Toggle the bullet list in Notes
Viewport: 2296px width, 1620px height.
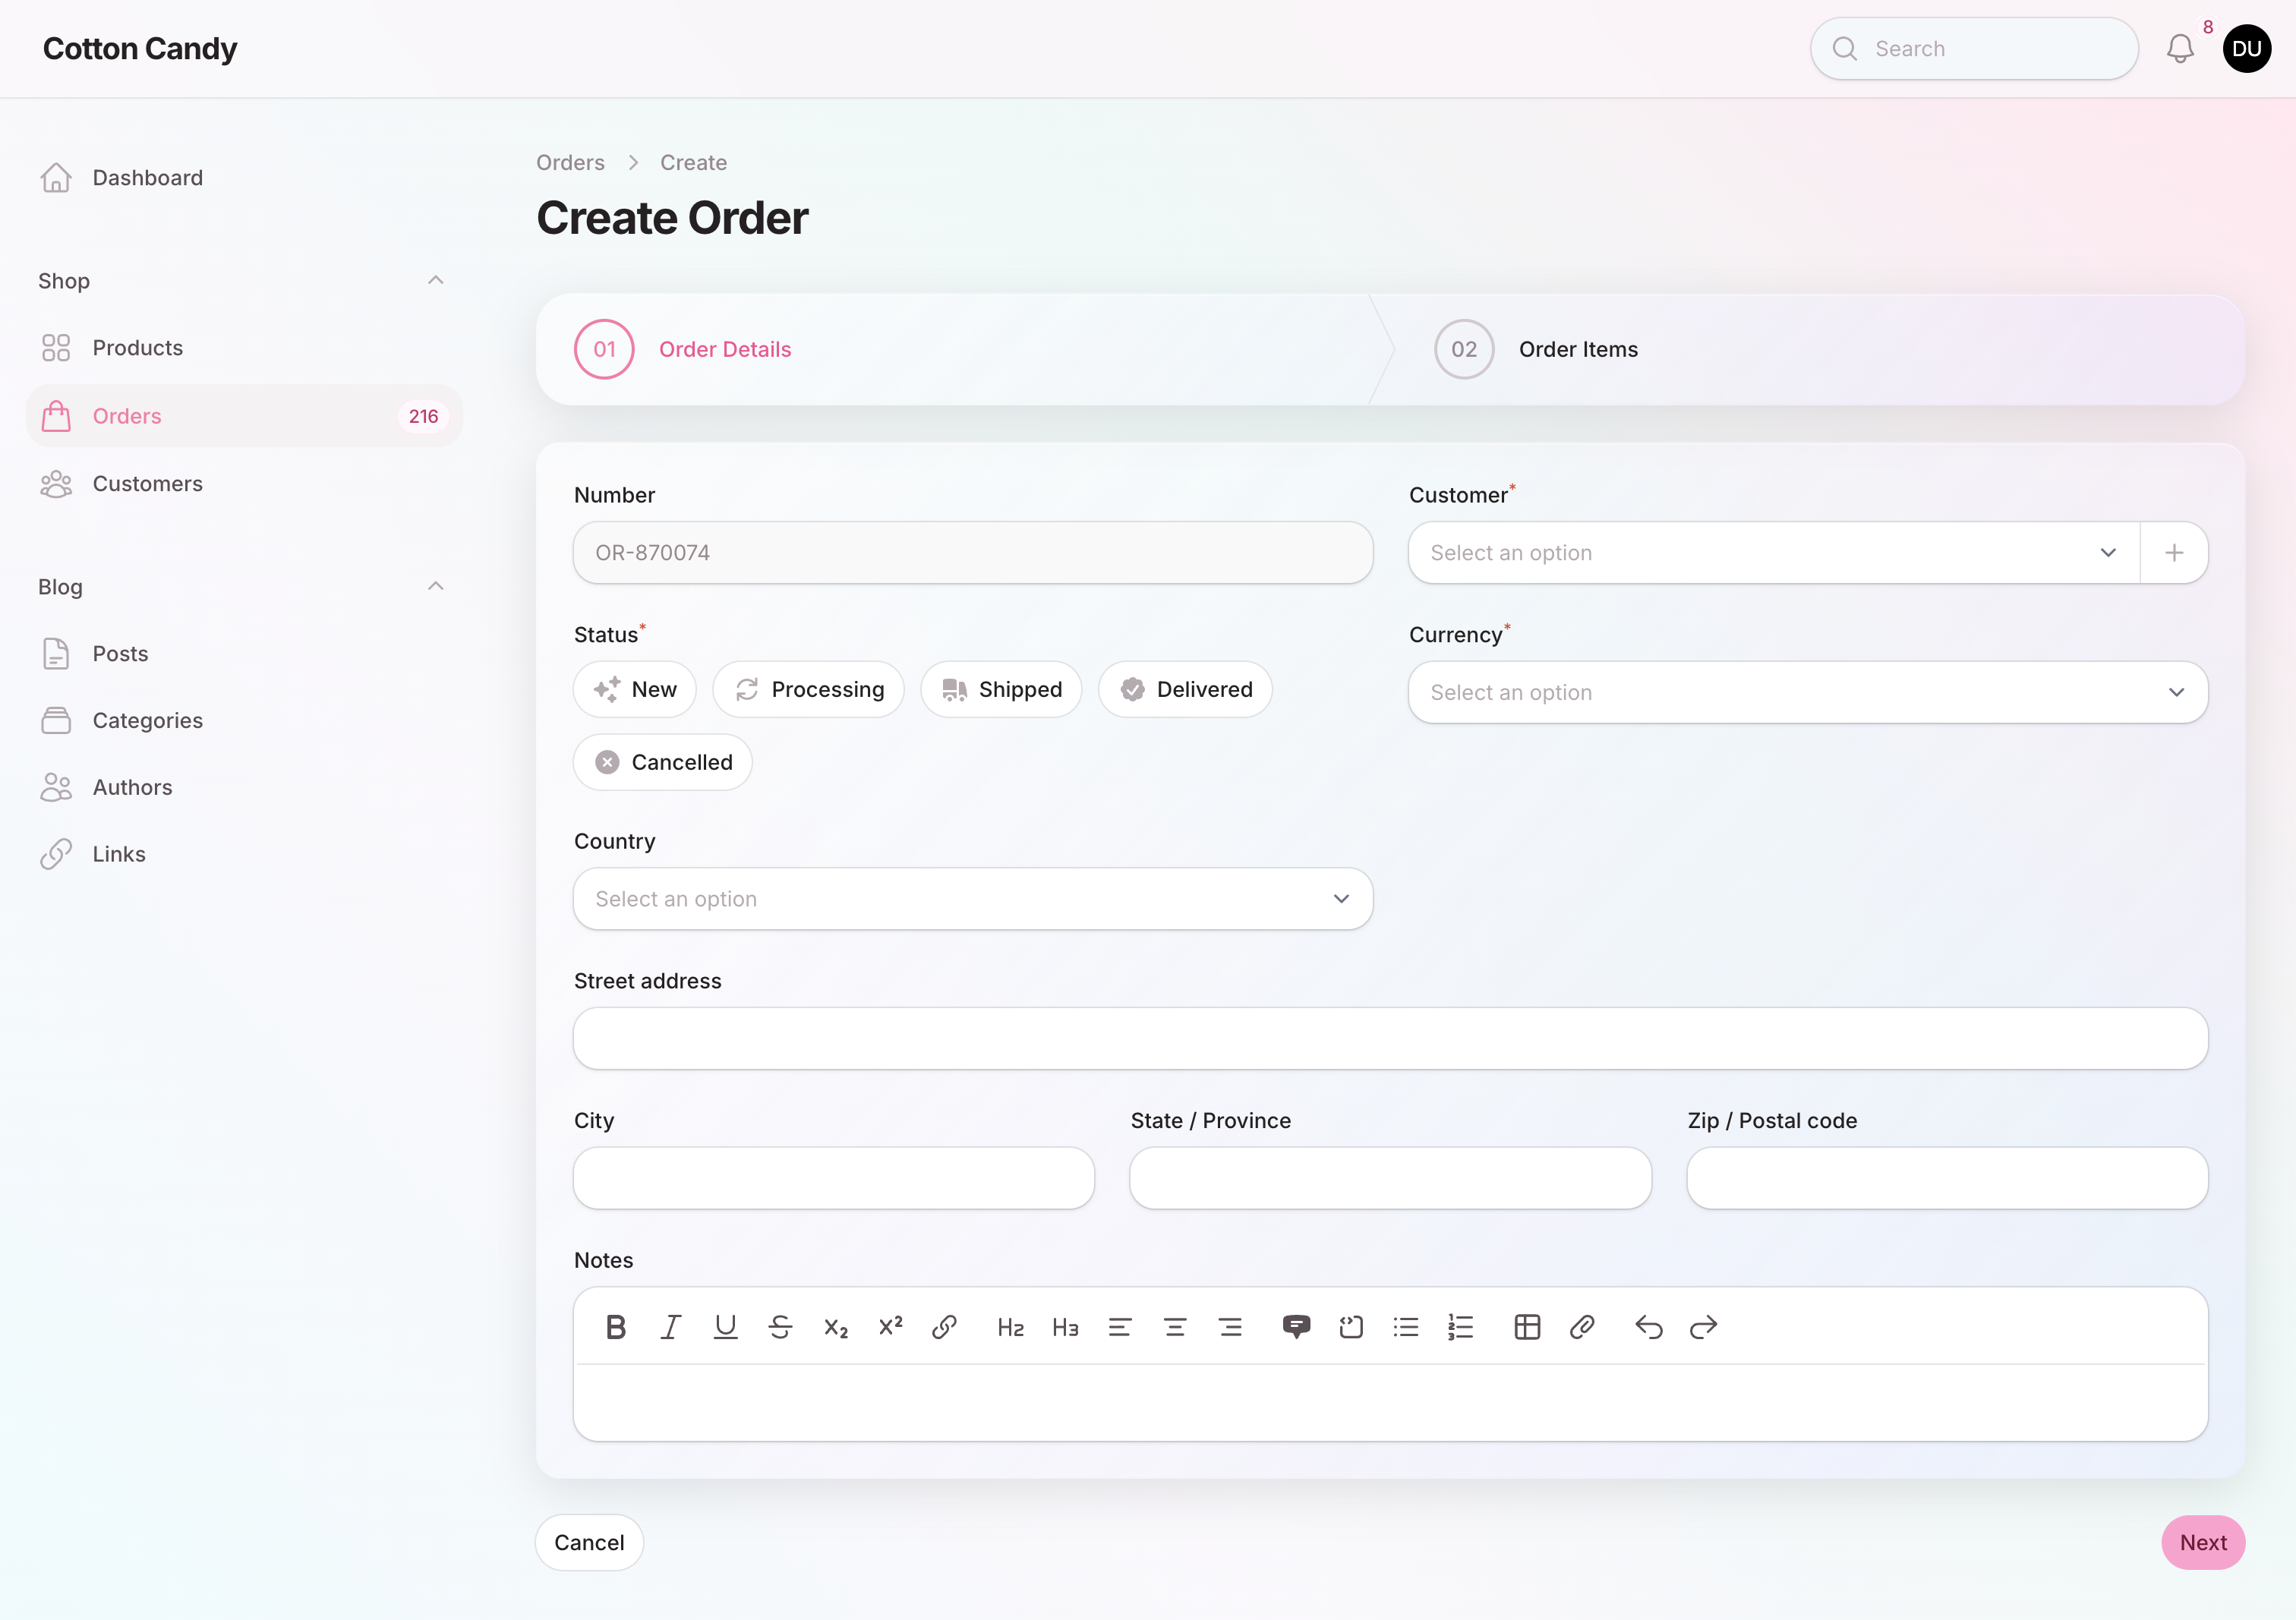(1406, 1327)
